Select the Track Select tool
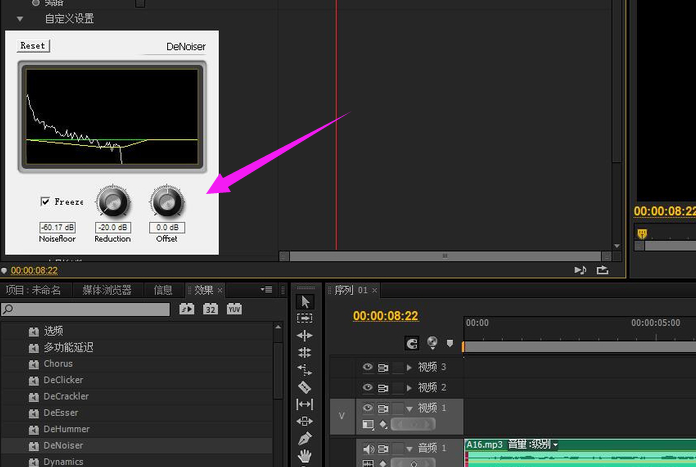The image size is (696, 467). (x=305, y=319)
